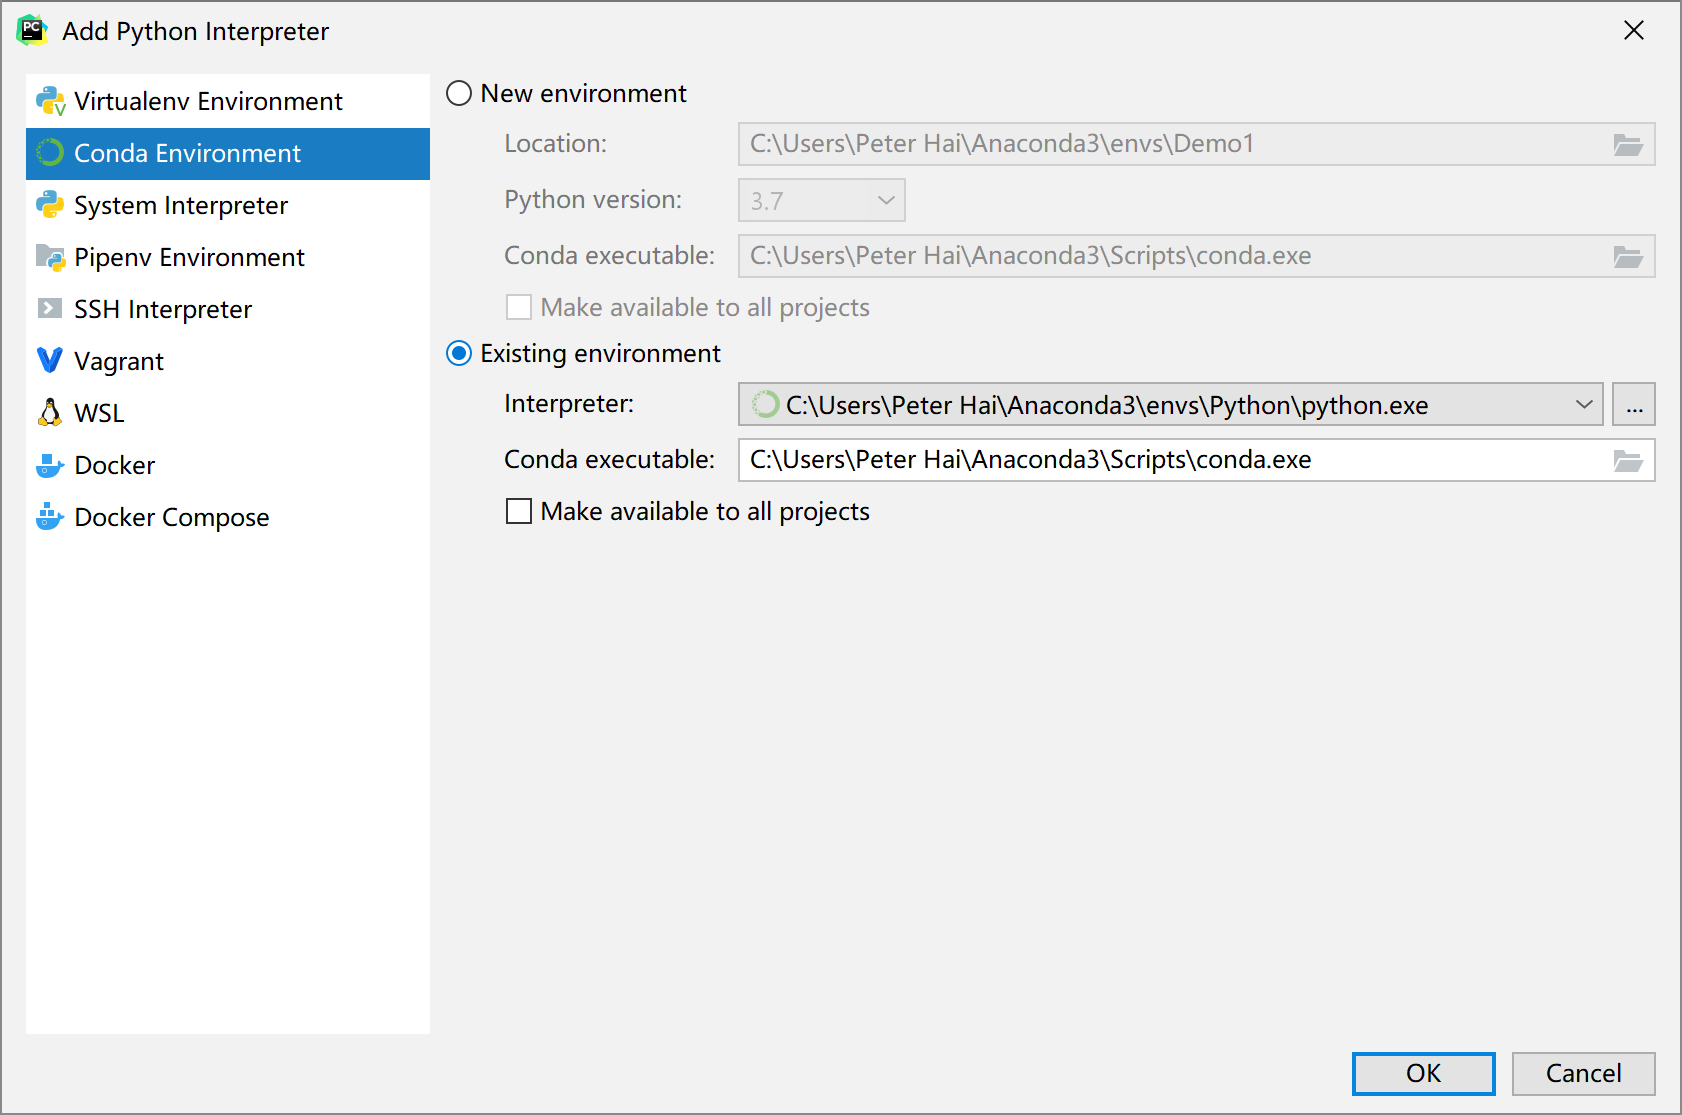This screenshot has height=1115, width=1682.
Task: Click the System Interpreter python icon
Action: 50,205
